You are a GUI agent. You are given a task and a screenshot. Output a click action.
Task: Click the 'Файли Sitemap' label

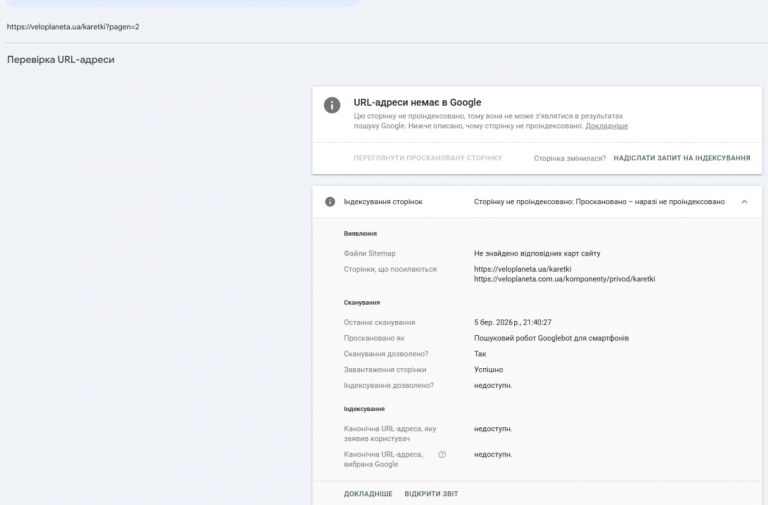(369, 253)
